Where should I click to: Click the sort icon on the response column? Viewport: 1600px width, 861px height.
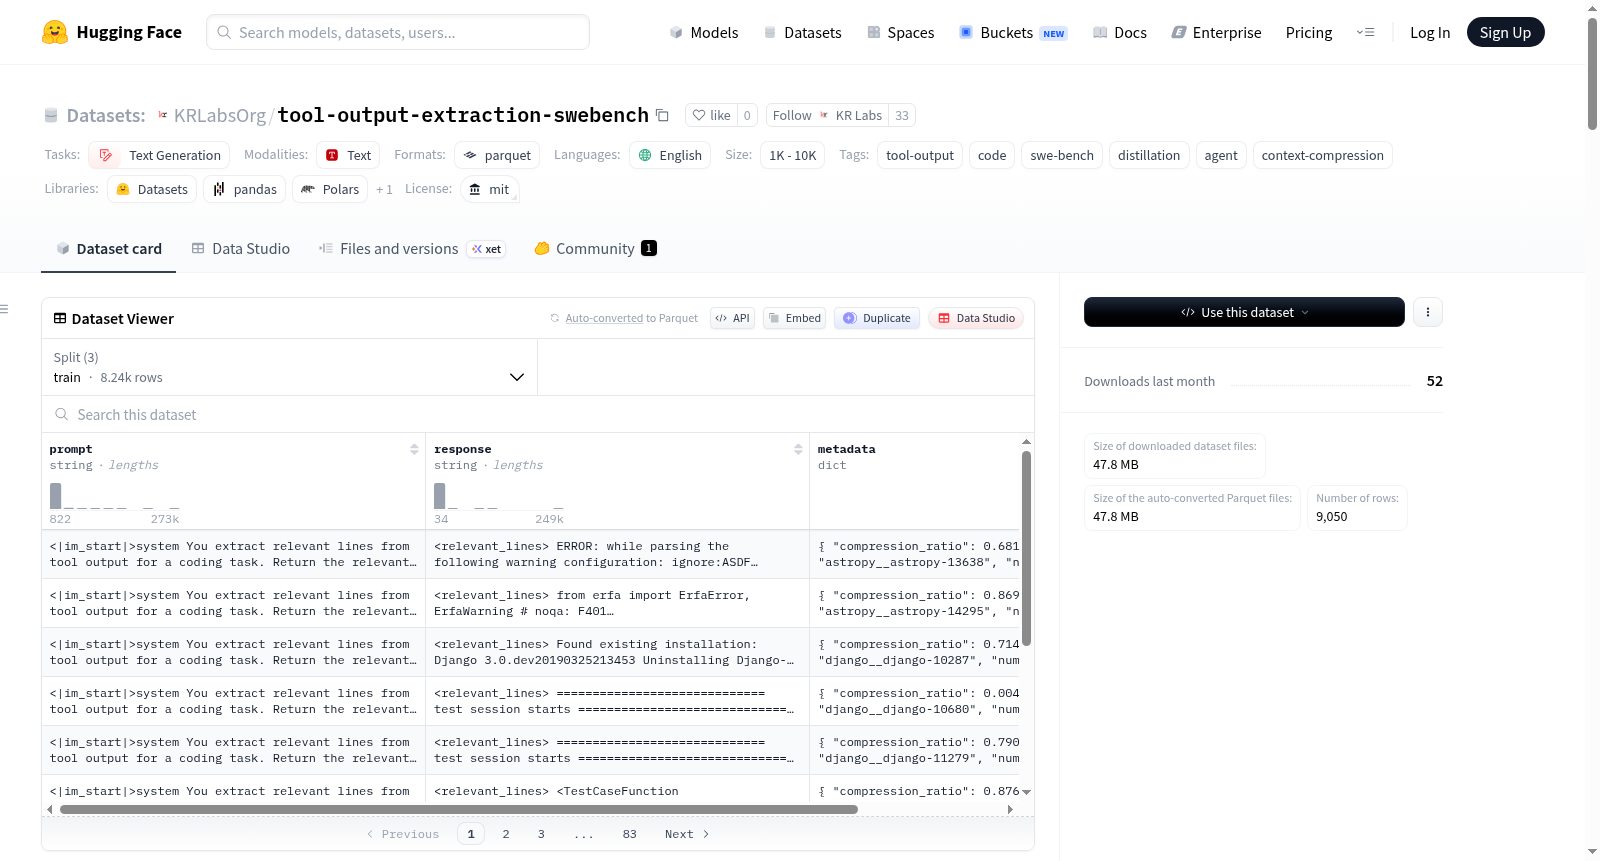798,449
